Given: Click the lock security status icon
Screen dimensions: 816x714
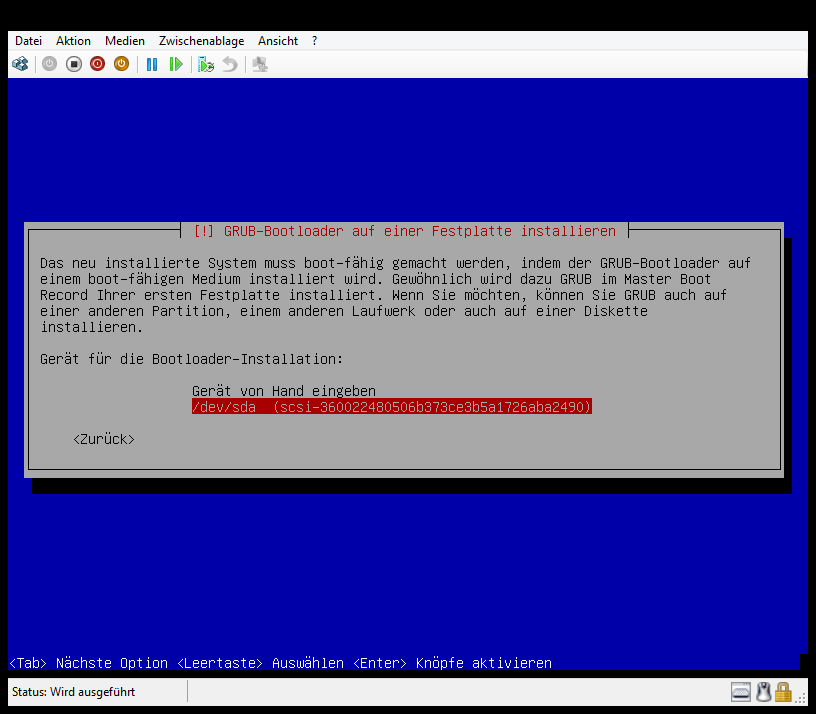Looking at the screenshot, I should click(x=783, y=692).
